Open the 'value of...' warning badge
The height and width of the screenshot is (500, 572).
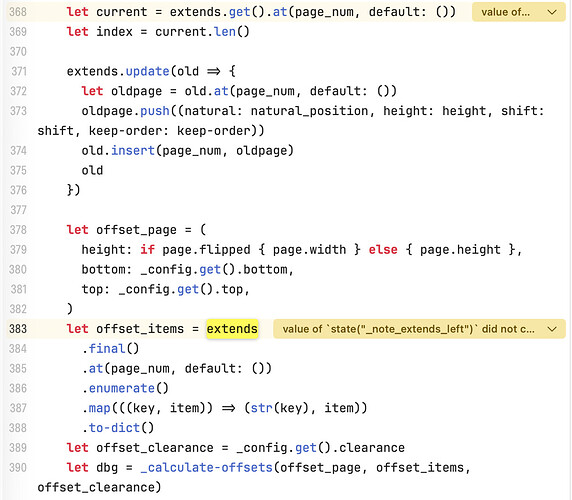point(505,12)
